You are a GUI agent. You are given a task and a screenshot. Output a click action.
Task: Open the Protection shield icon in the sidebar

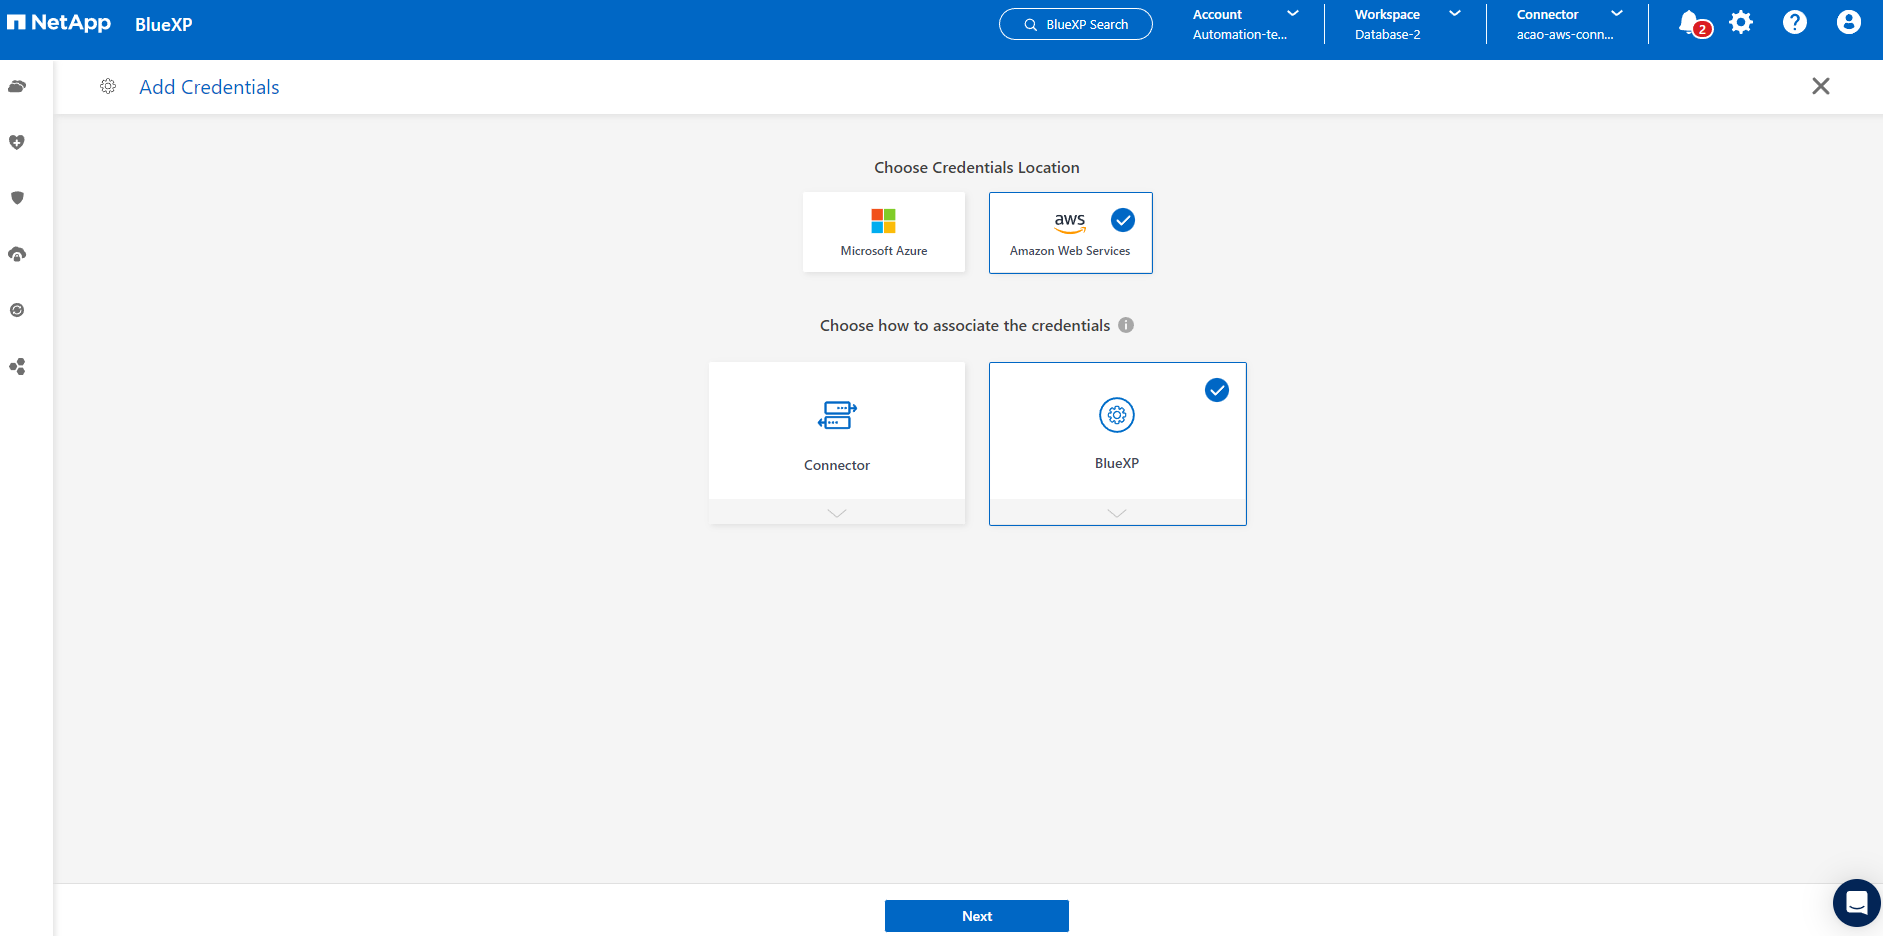click(x=17, y=198)
